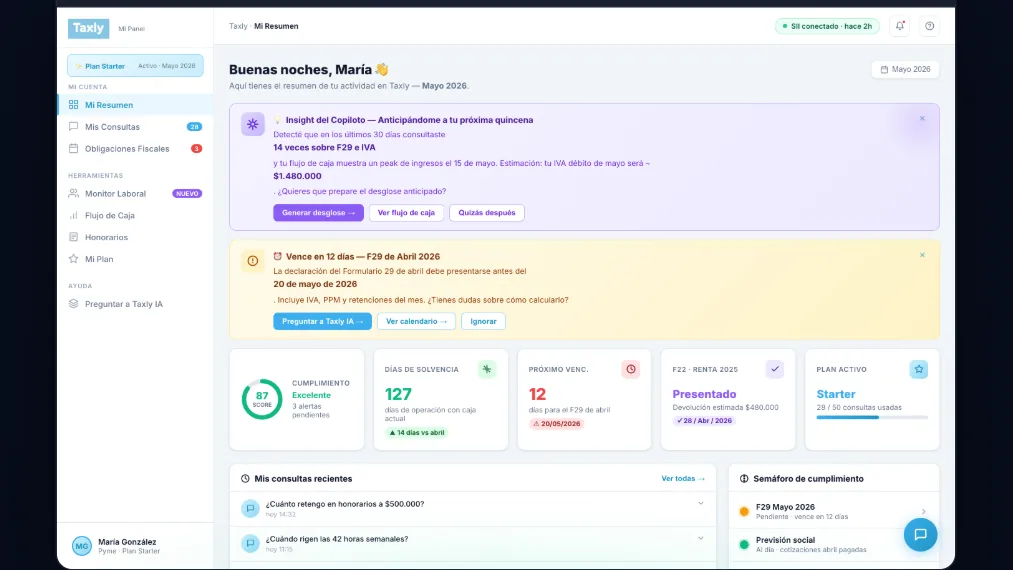
Task: Click the 14 días vs abril tag
Action: click(417, 432)
